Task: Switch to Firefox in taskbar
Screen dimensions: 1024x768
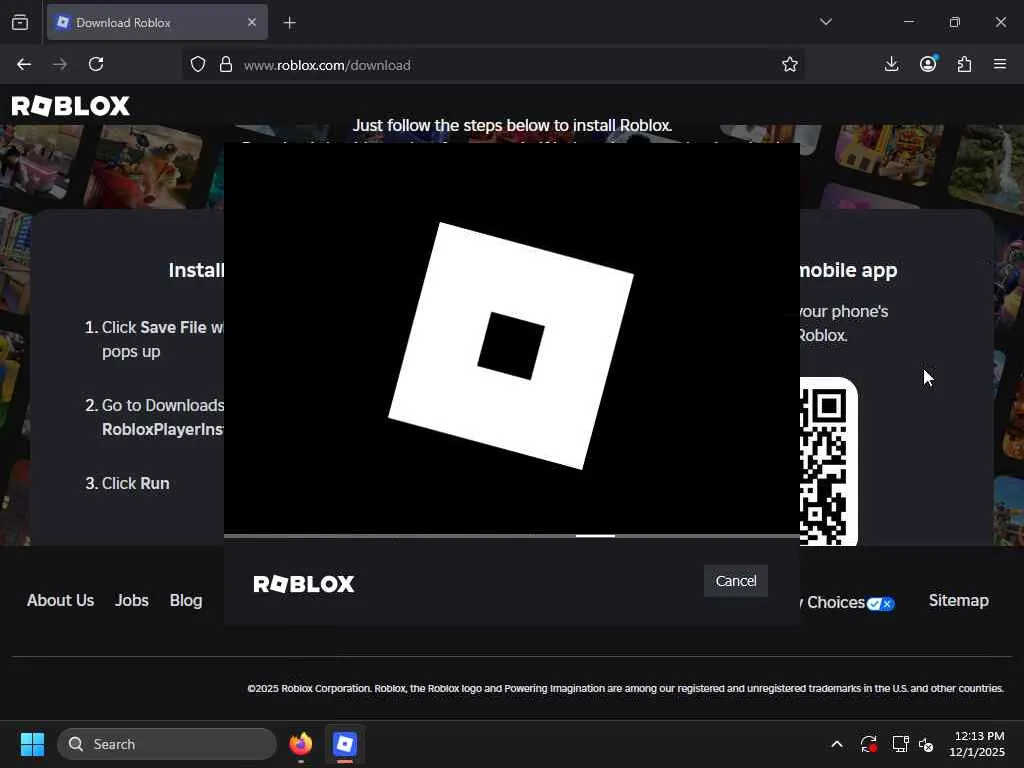Action: click(x=300, y=744)
